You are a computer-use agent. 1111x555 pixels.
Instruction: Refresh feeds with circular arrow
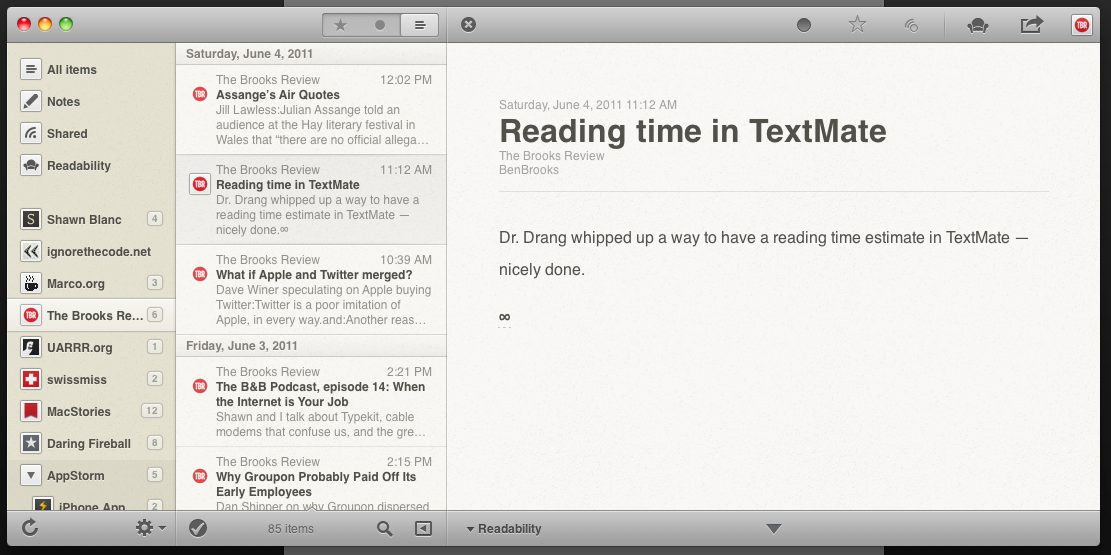[30, 527]
